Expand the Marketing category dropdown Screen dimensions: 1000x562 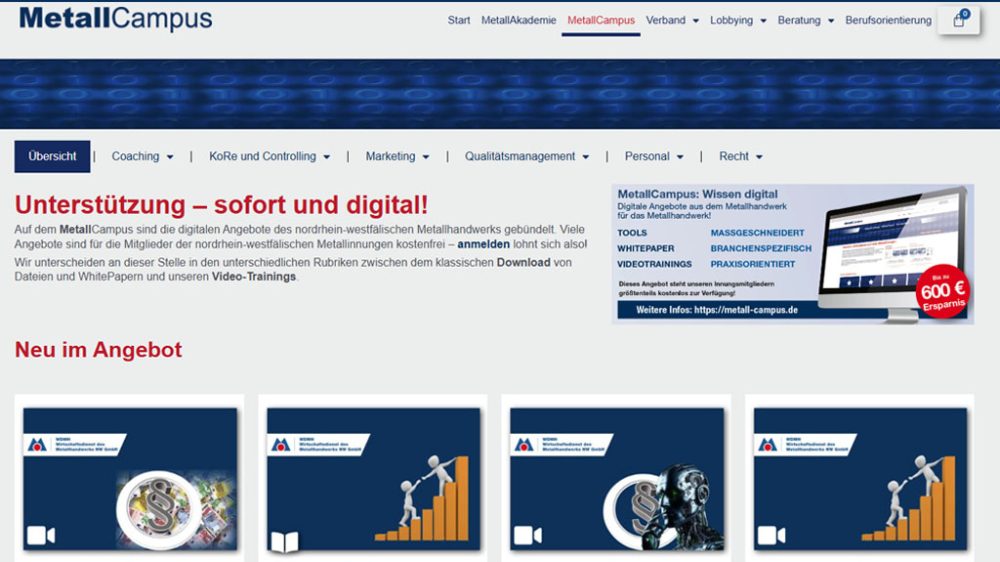point(397,156)
